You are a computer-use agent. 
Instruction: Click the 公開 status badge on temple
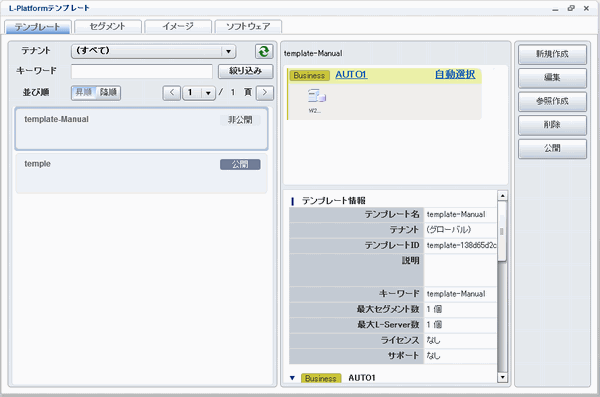(x=240, y=165)
